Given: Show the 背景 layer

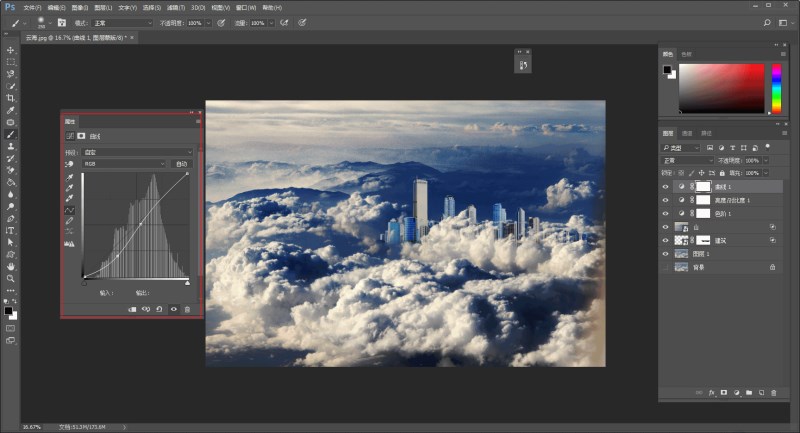Looking at the screenshot, I should pos(667,268).
